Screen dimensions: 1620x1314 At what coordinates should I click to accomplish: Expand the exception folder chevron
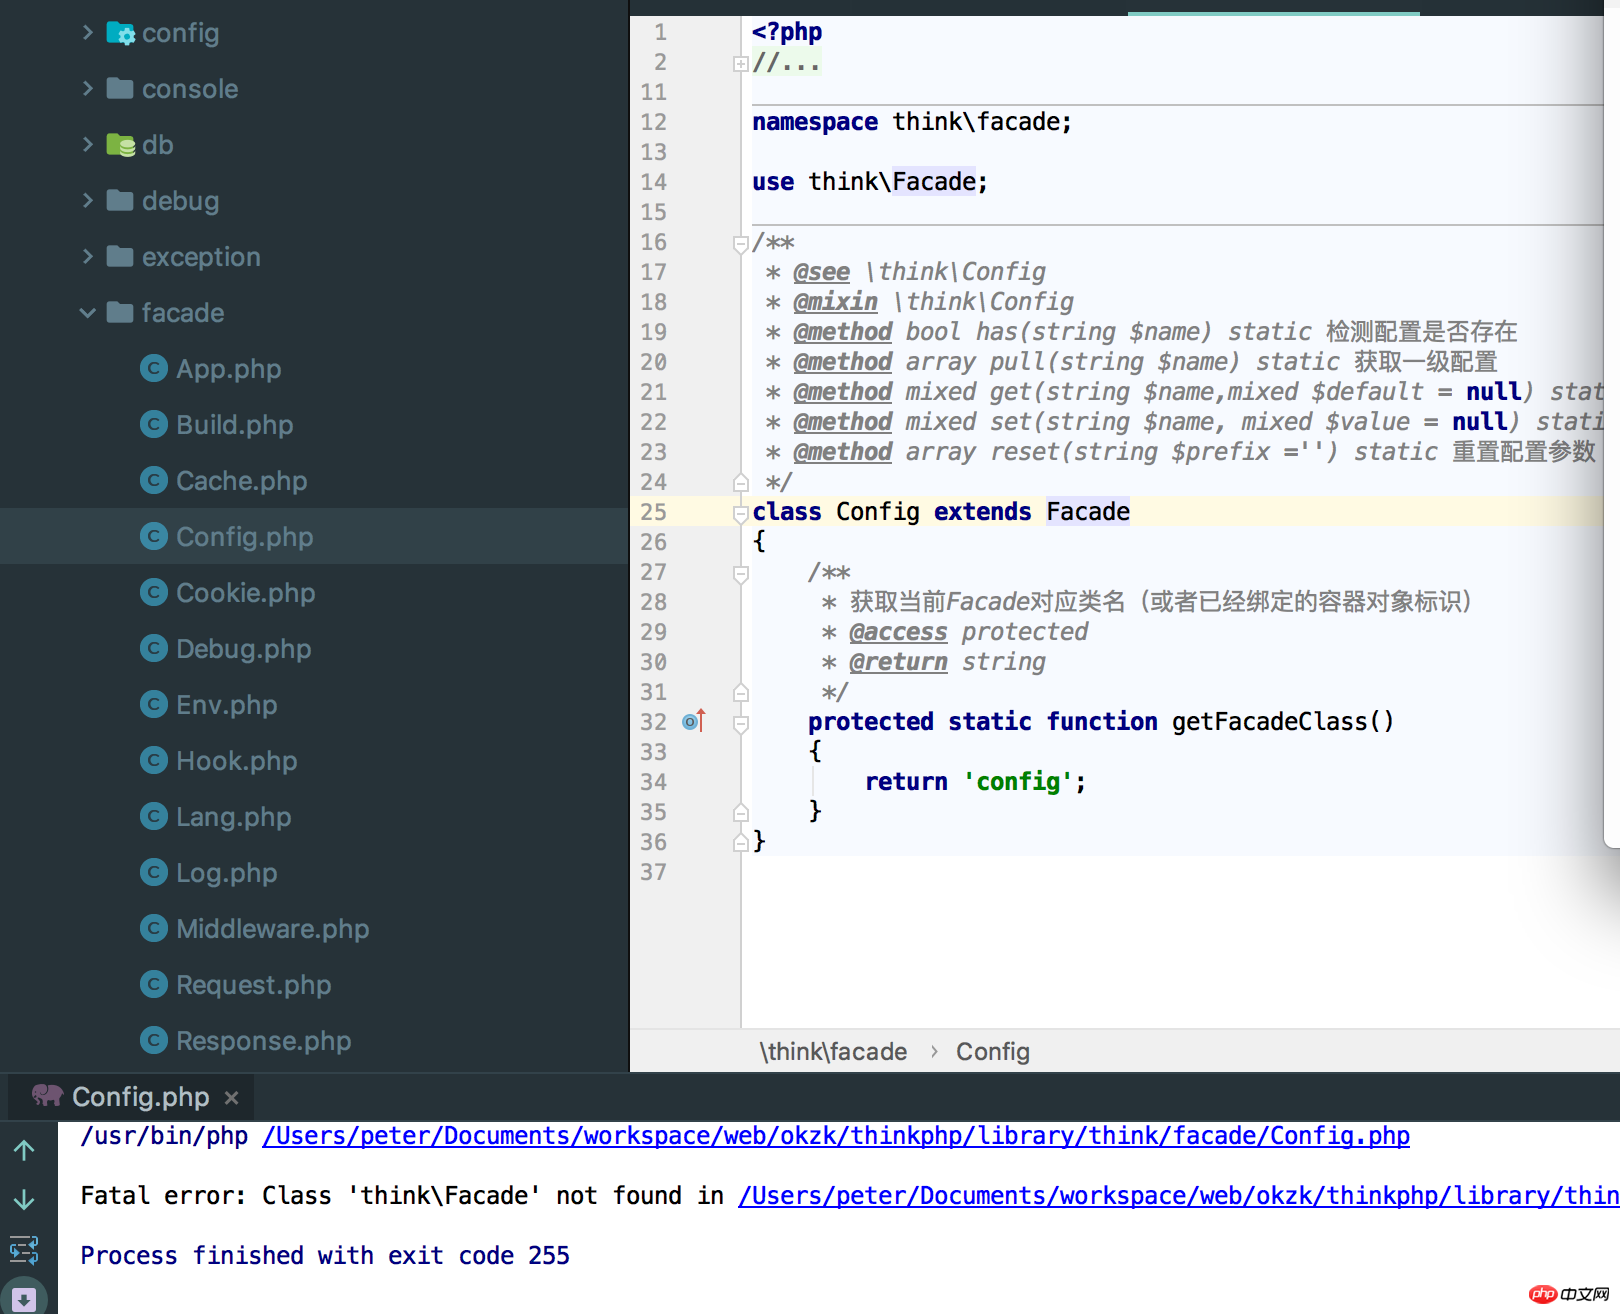pyautogui.click(x=88, y=257)
